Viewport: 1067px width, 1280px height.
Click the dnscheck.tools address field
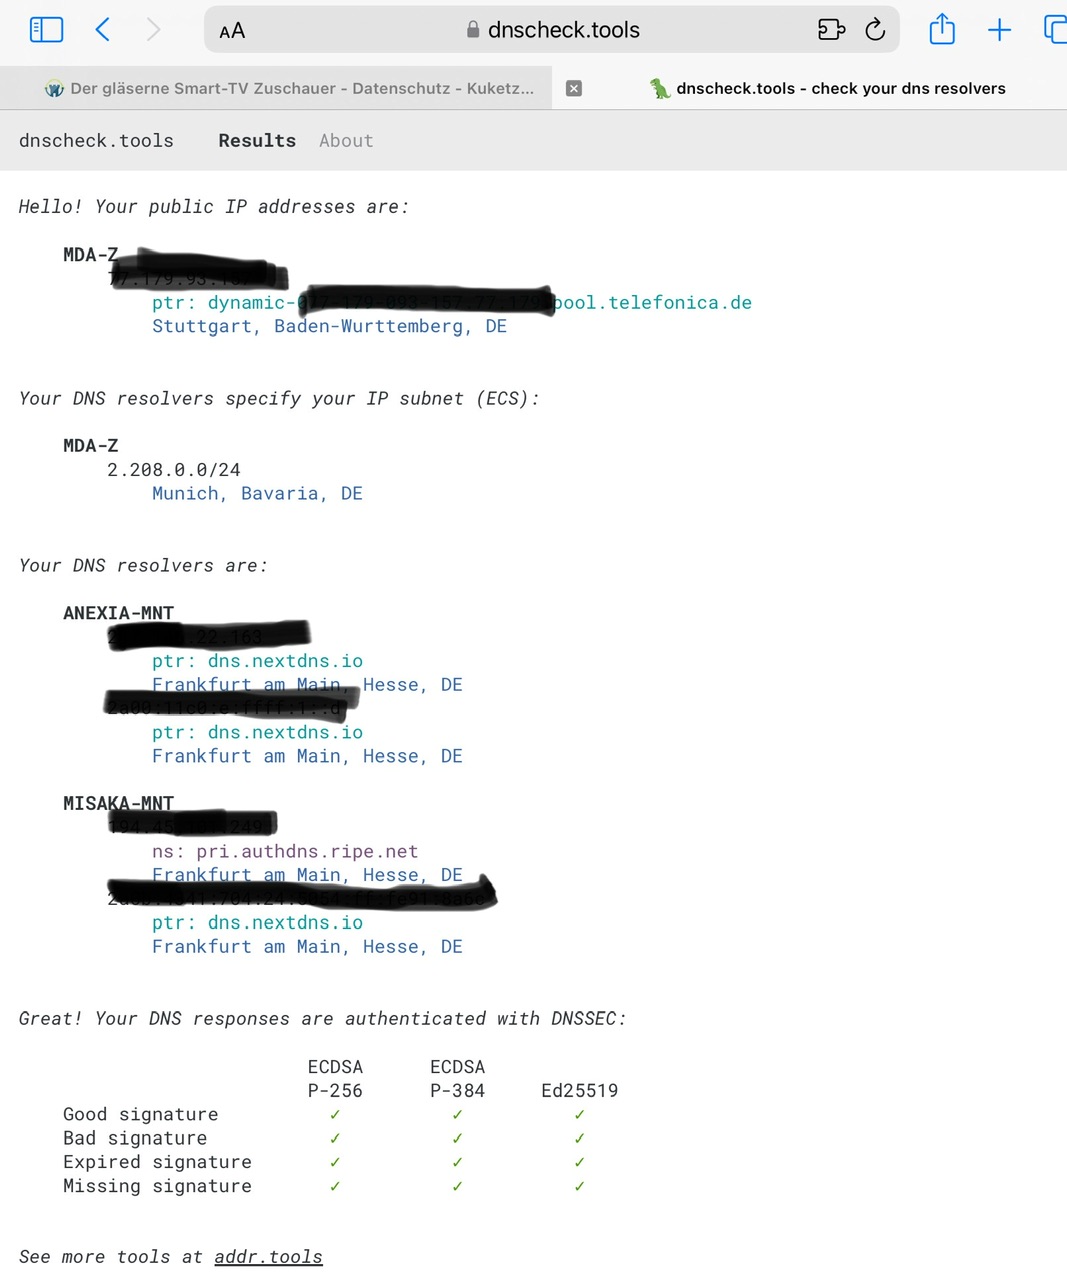pyautogui.click(x=552, y=30)
